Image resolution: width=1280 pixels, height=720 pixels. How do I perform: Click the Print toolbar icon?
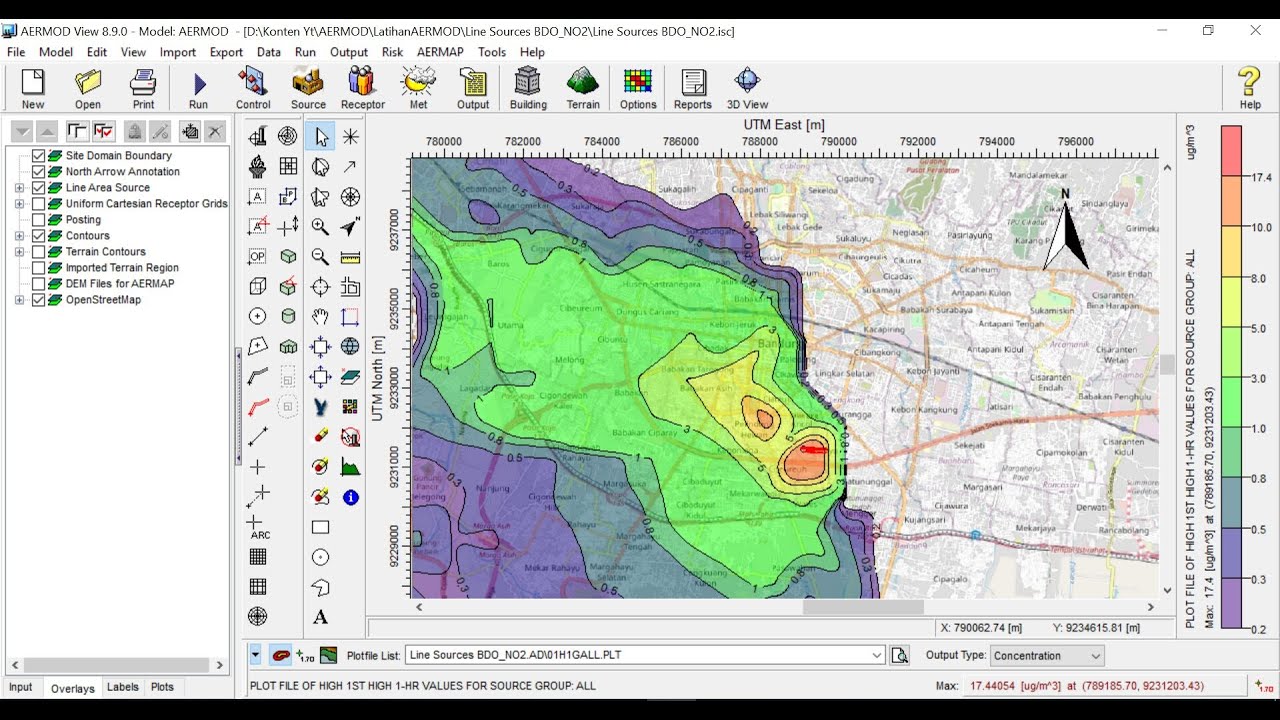[143, 88]
